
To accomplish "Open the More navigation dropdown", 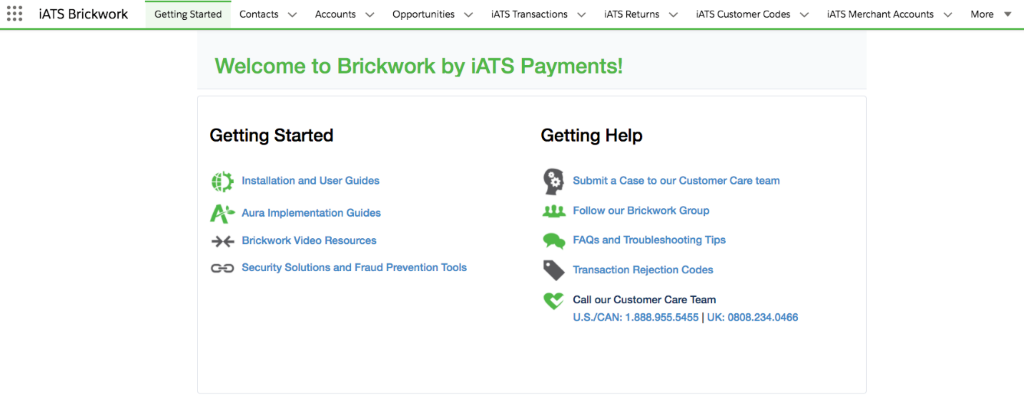I will 990,14.
